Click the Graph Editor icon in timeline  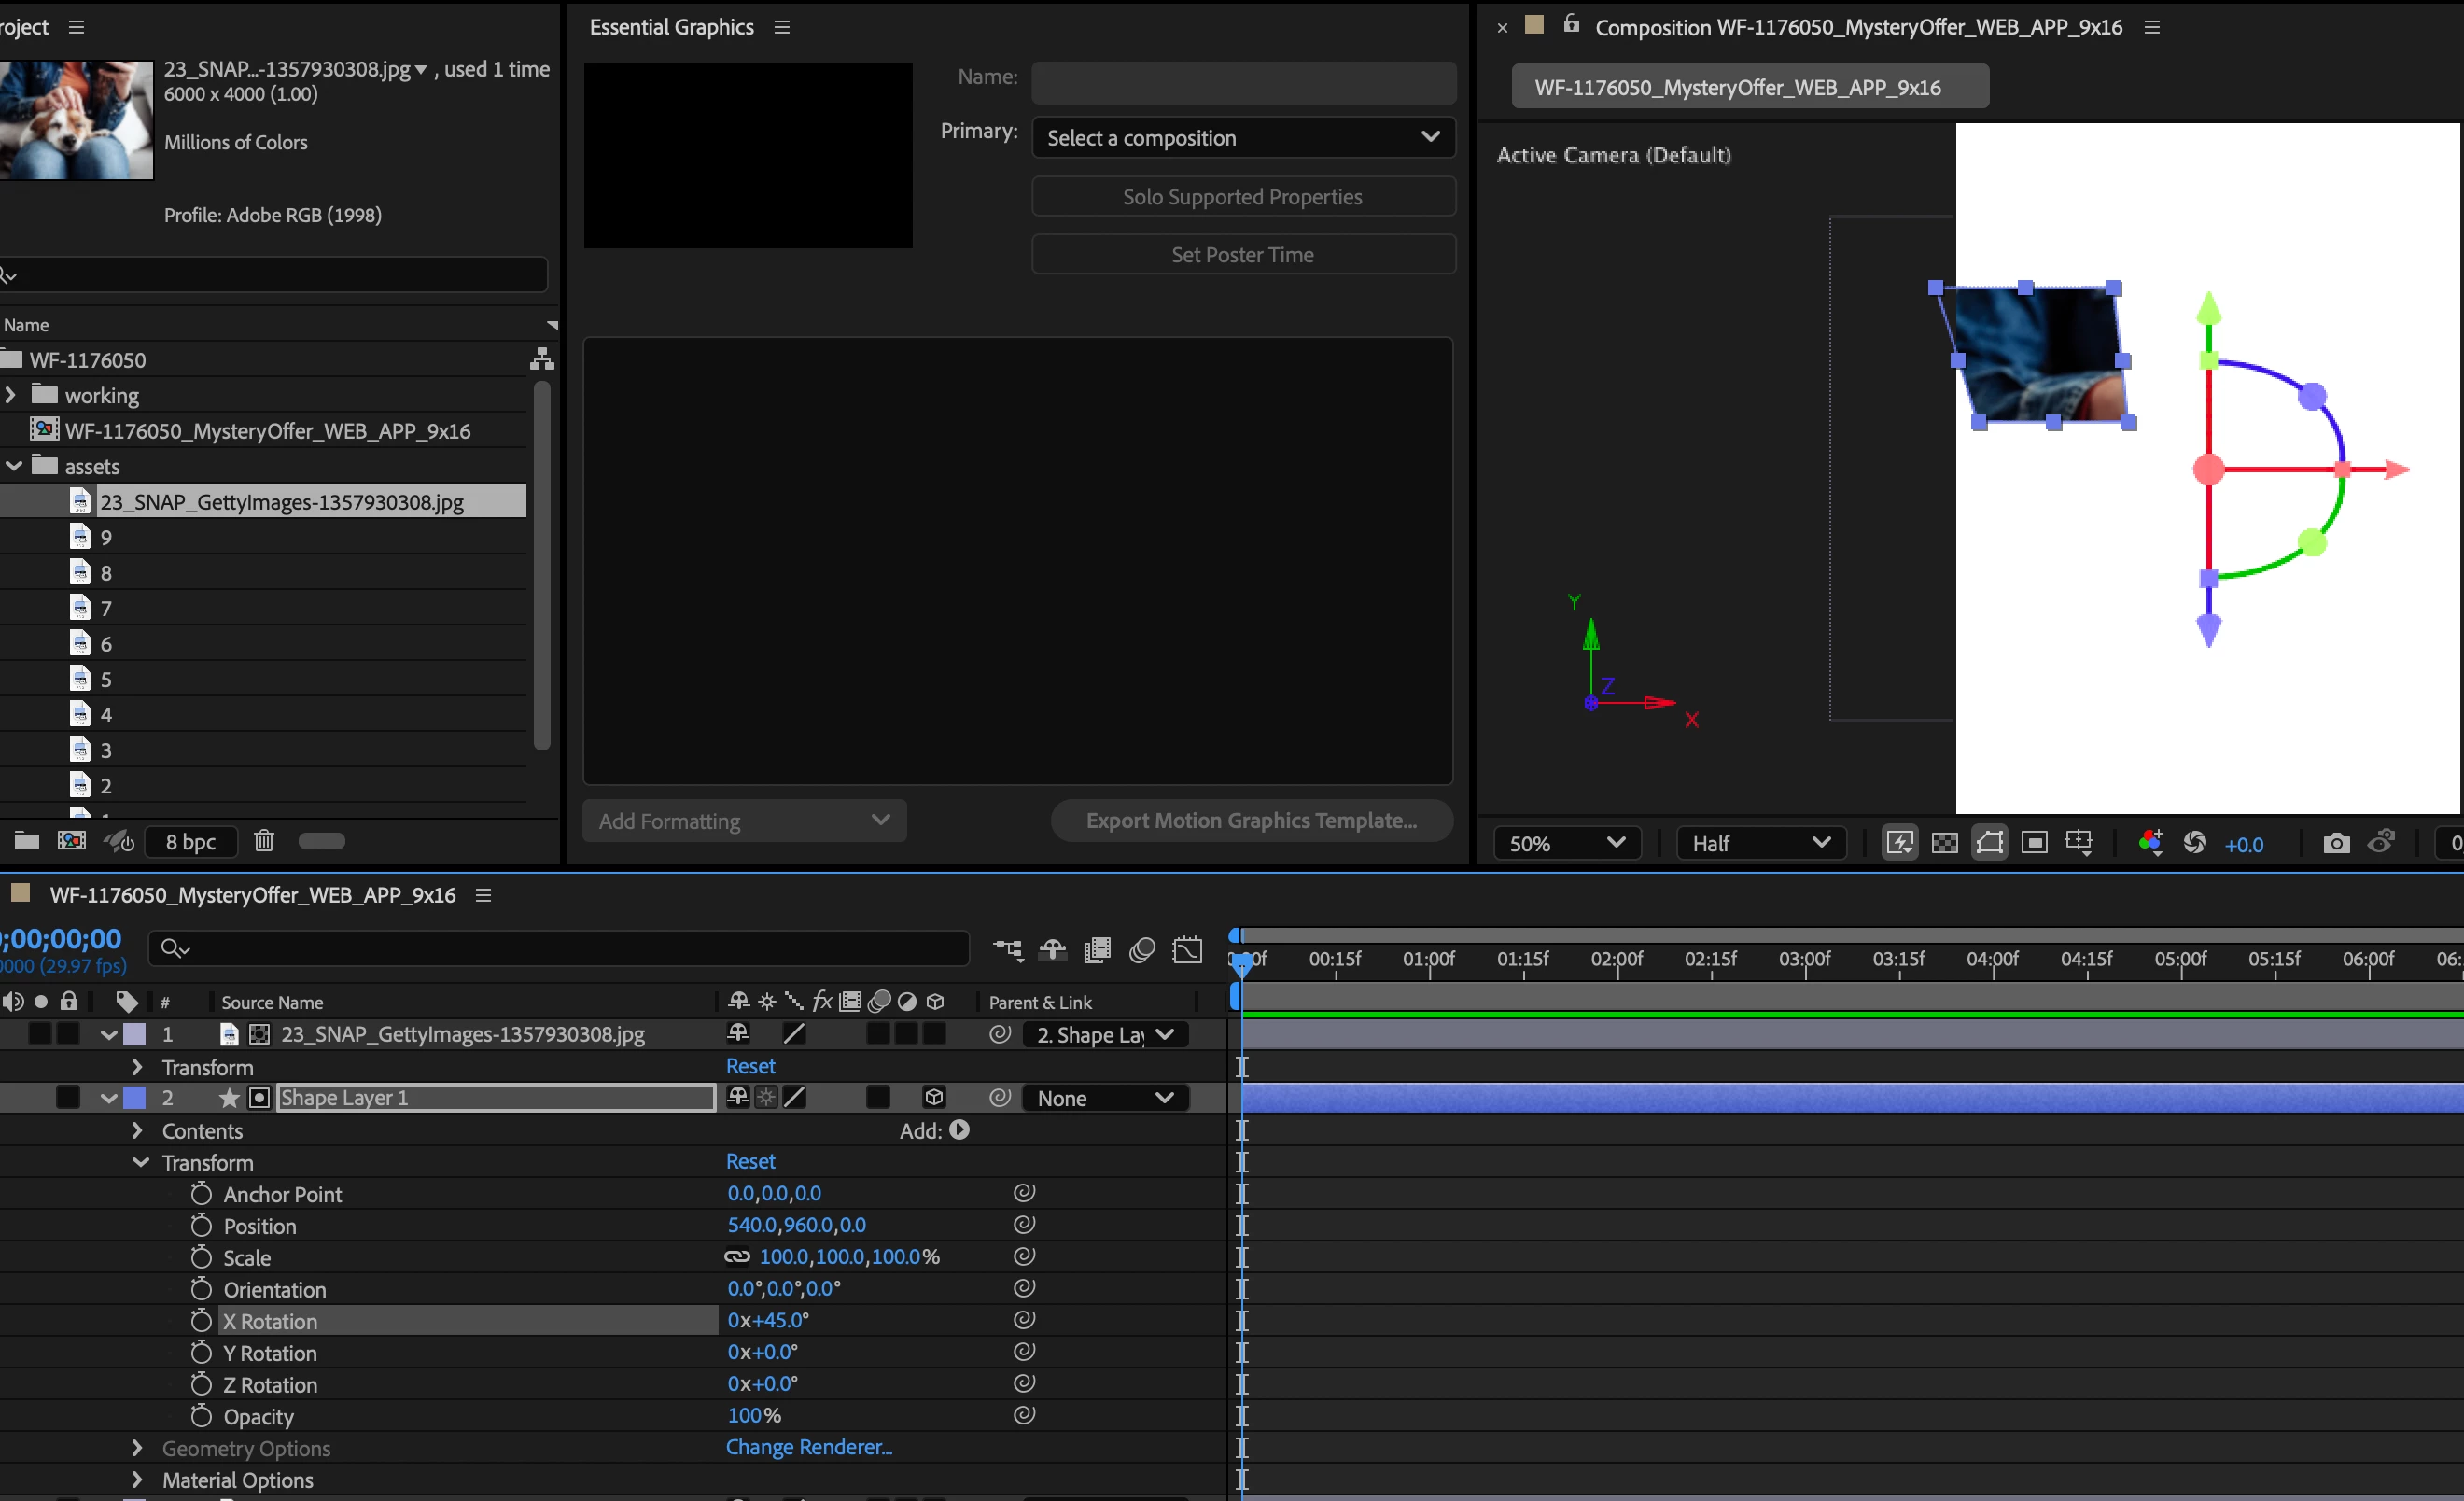(x=1187, y=949)
